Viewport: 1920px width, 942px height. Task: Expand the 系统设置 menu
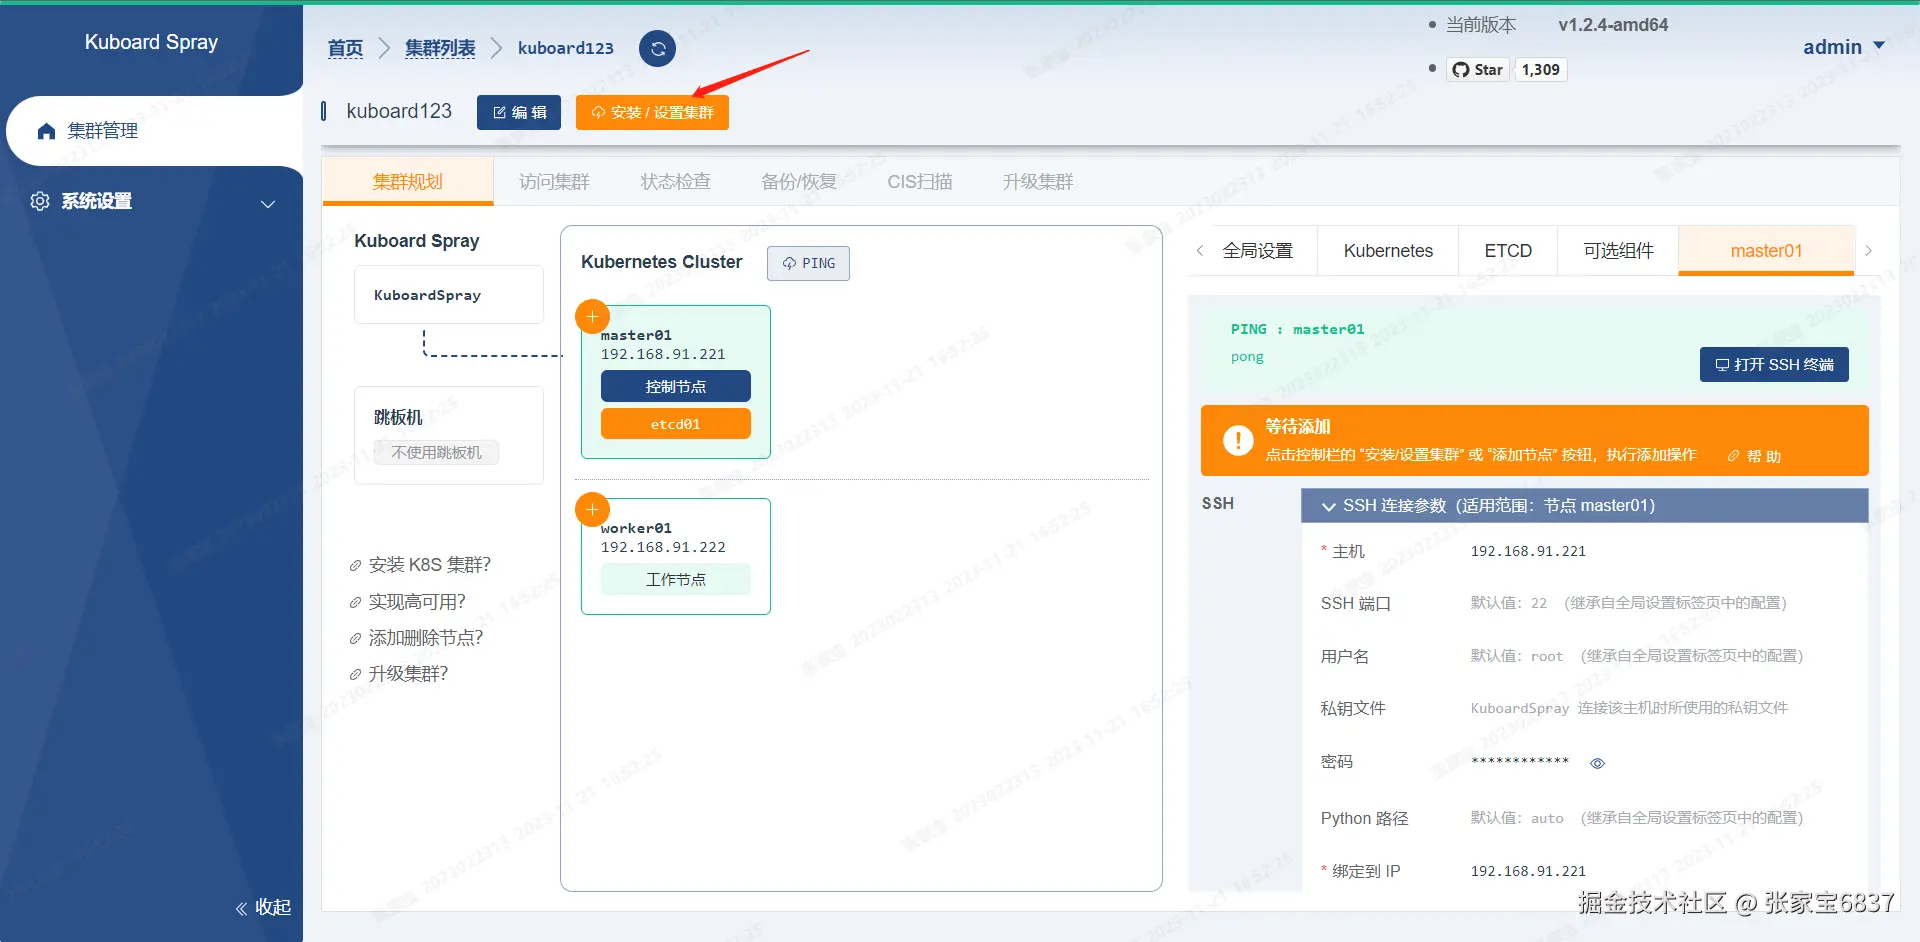(152, 201)
